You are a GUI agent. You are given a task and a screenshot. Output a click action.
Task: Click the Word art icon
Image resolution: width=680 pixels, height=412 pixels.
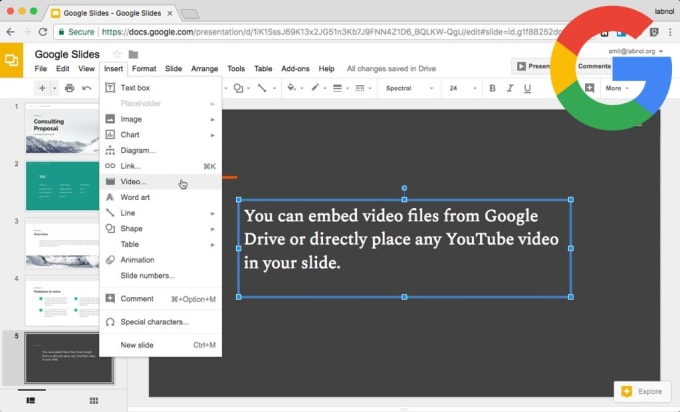click(110, 197)
